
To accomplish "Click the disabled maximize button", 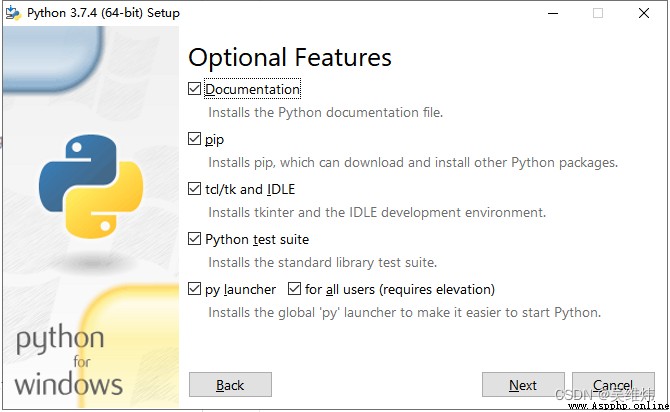I will click(x=598, y=13).
